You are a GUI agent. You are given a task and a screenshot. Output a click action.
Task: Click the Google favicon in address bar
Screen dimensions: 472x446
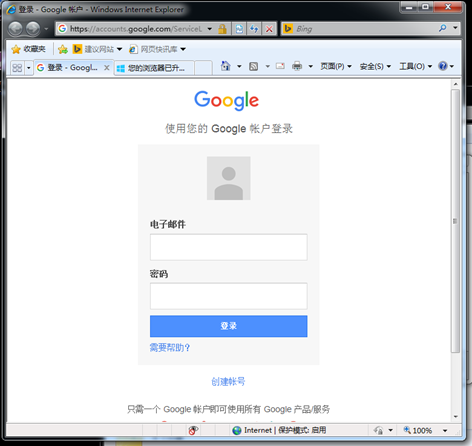click(x=62, y=29)
